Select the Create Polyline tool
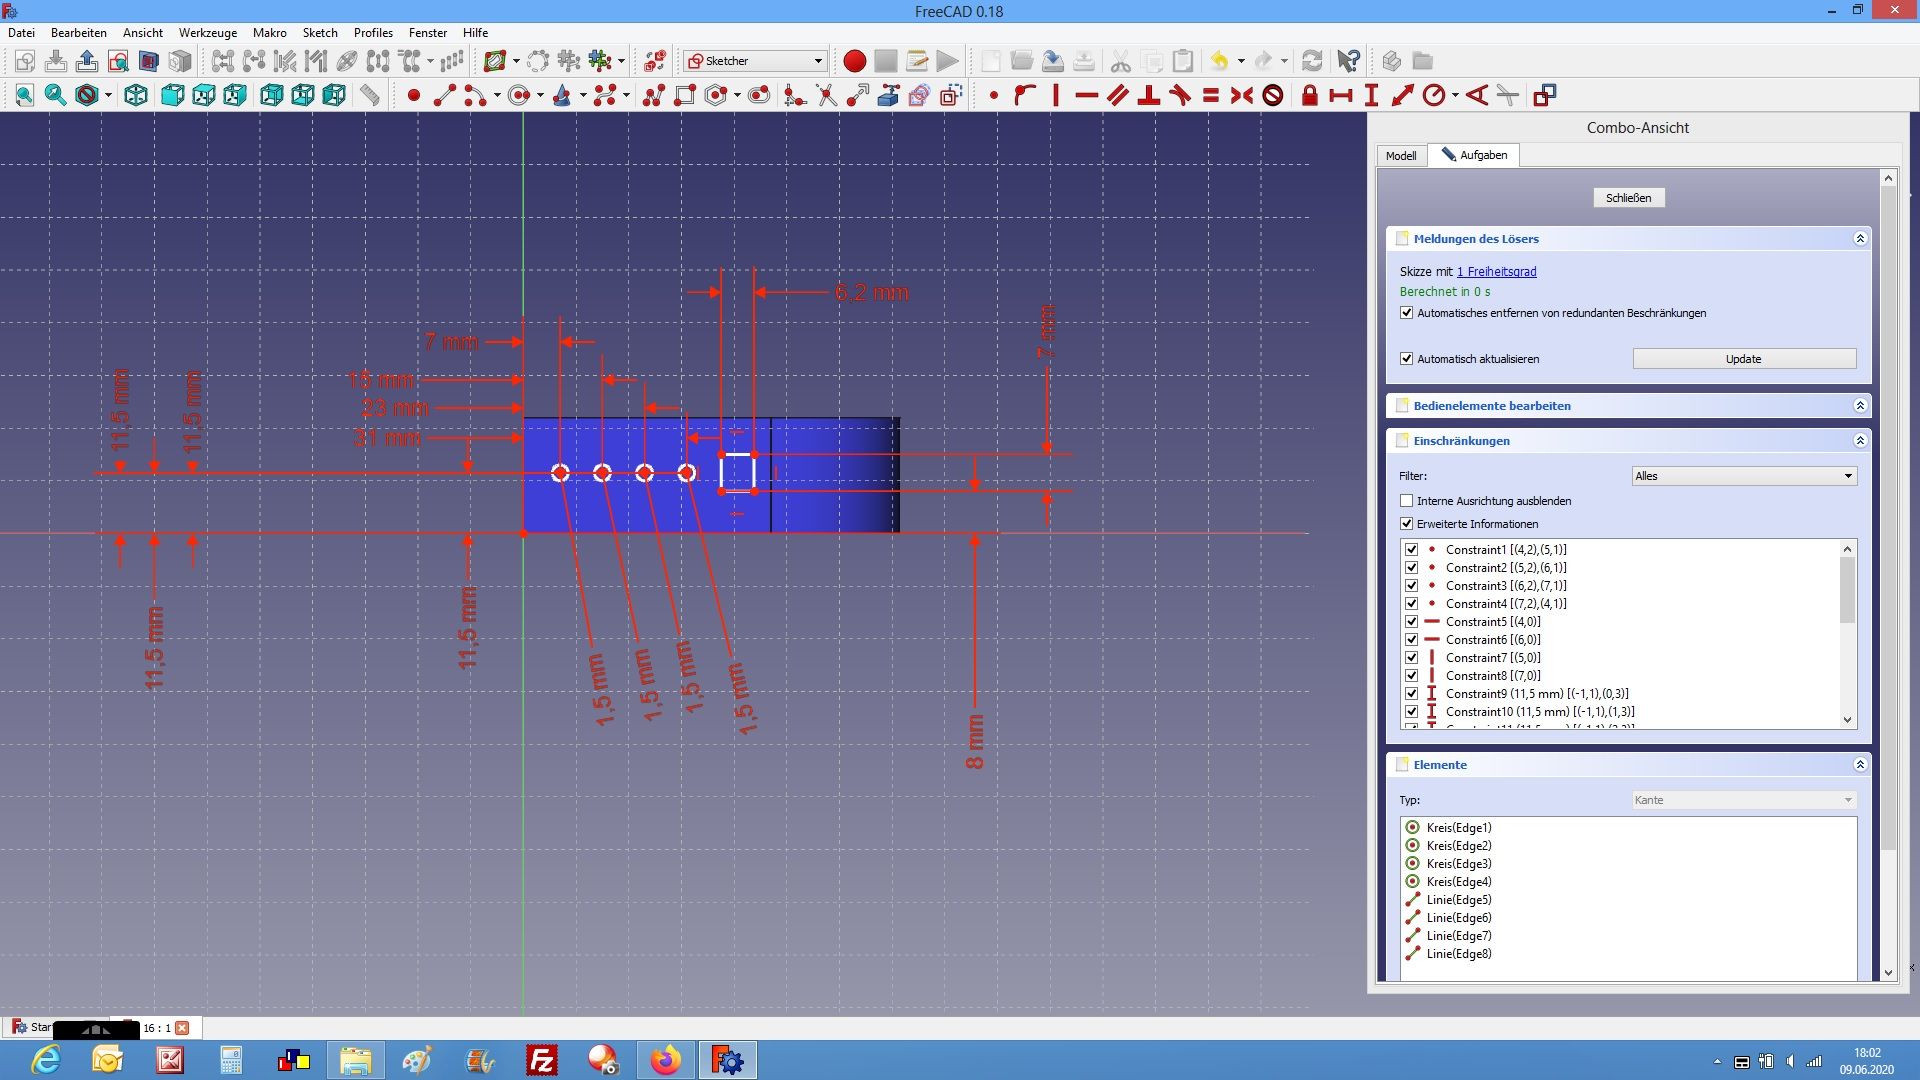The height and width of the screenshot is (1080, 1920). (x=654, y=95)
